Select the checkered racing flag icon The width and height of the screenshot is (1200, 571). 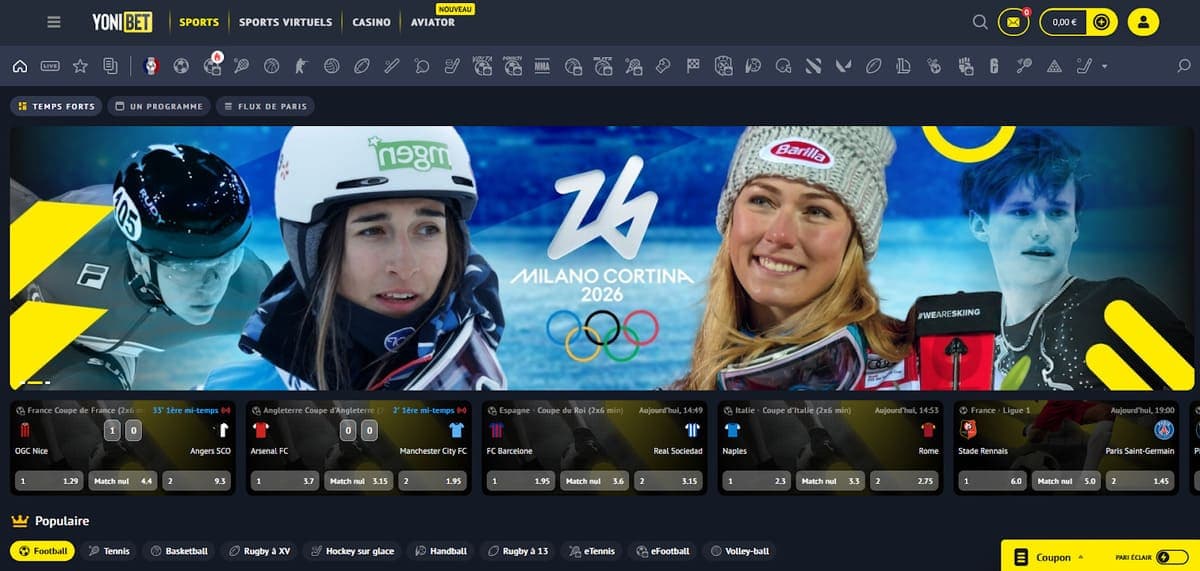click(693, 67)
